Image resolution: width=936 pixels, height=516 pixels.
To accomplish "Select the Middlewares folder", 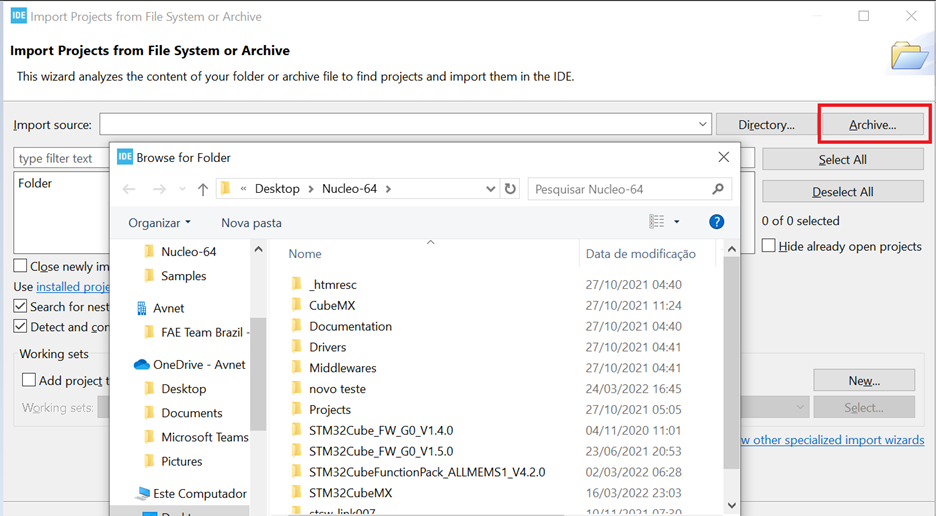I will (343, 368).
